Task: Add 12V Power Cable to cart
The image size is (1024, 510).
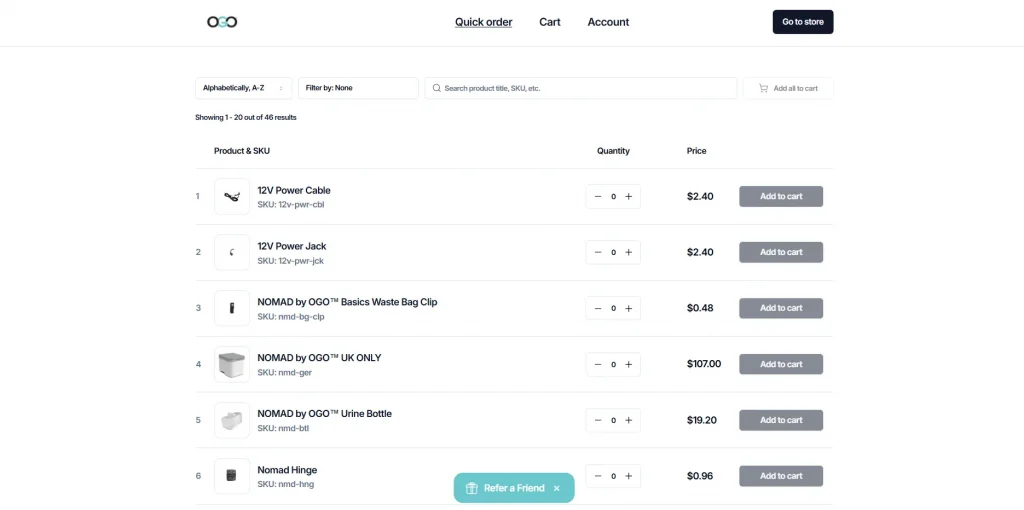Action: pos(781,197)
